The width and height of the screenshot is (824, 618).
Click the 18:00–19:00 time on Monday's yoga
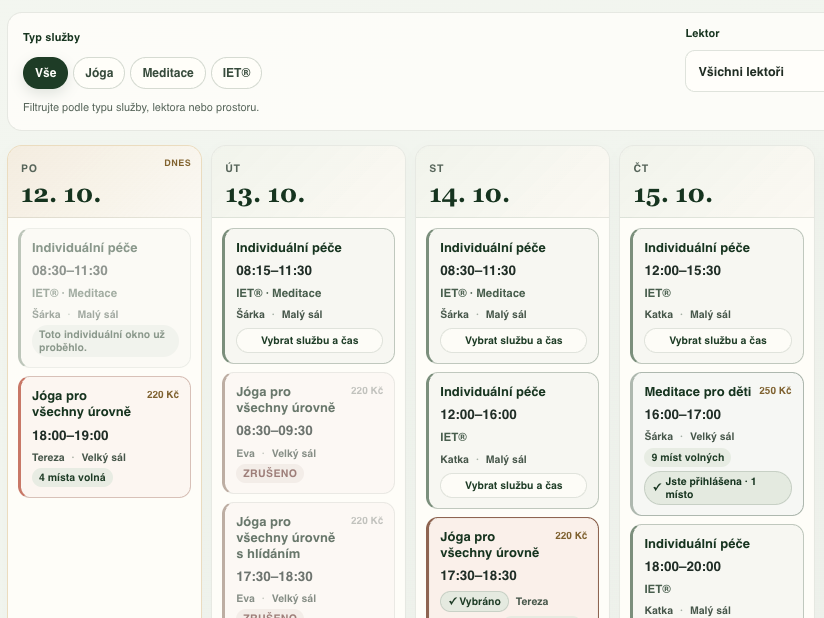(x=70, y=436)
